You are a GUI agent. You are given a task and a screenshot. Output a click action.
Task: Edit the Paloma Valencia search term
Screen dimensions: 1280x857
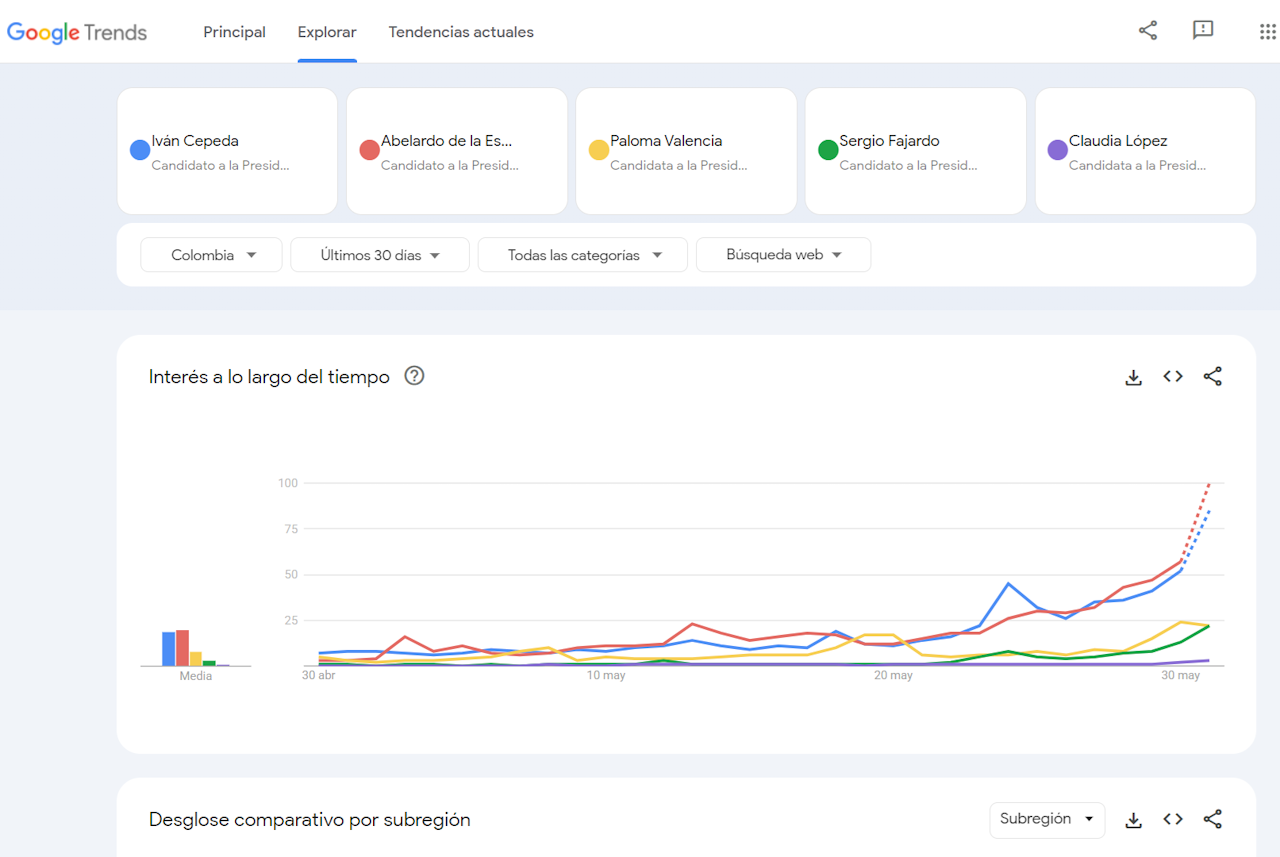[686, 151]
